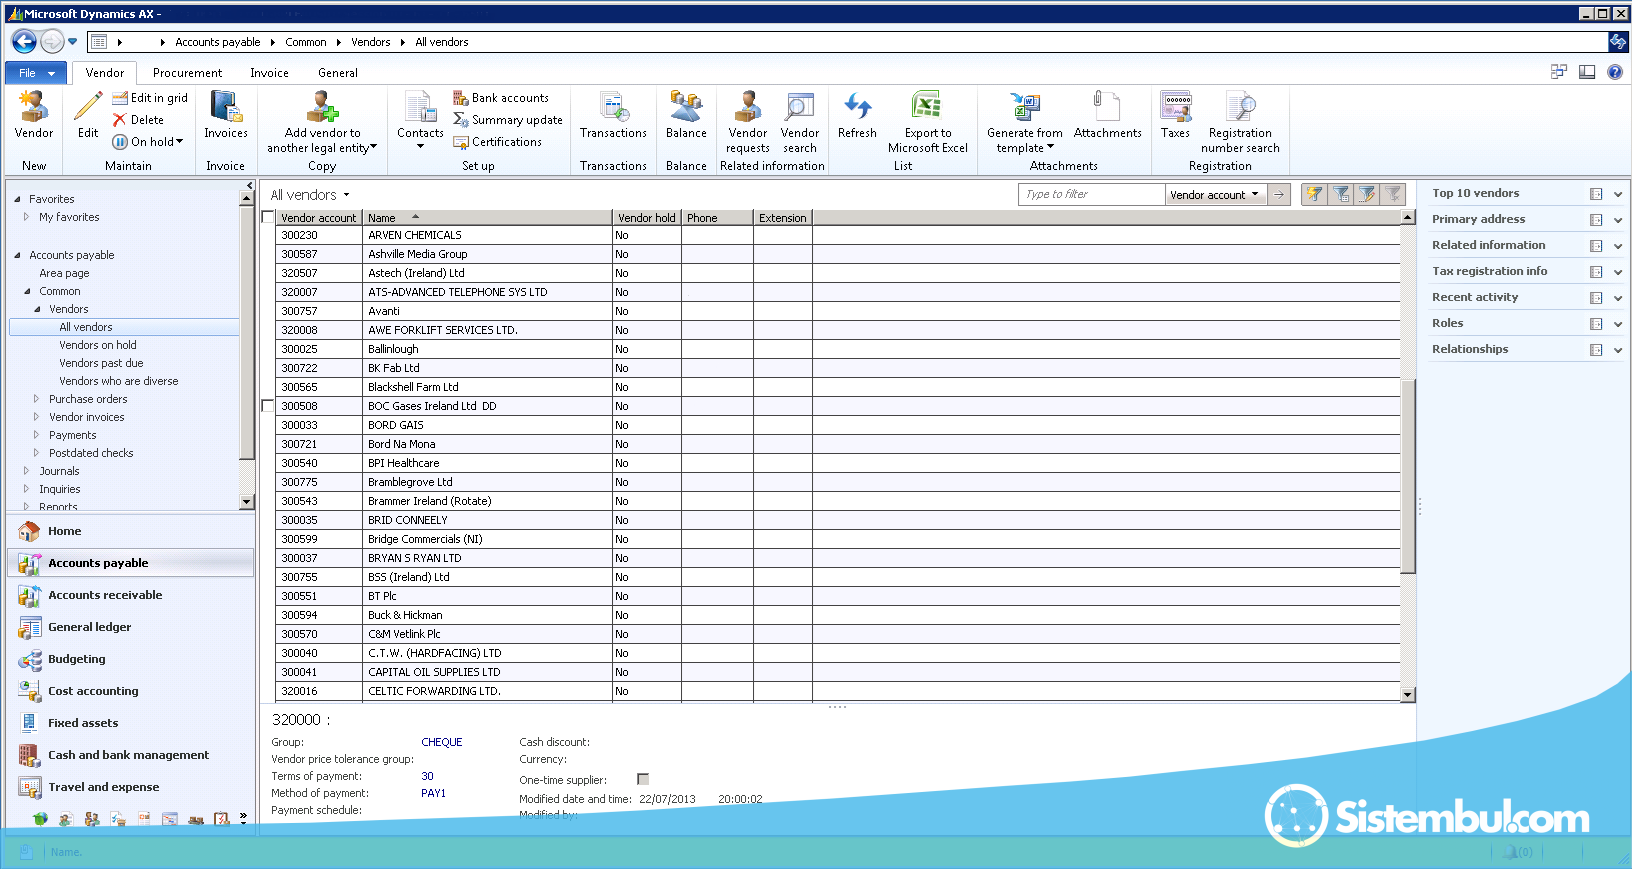Open the All vendors view dropdown
The width and height of the screenshot is (1632, 869).
click(x=347, y=195)
